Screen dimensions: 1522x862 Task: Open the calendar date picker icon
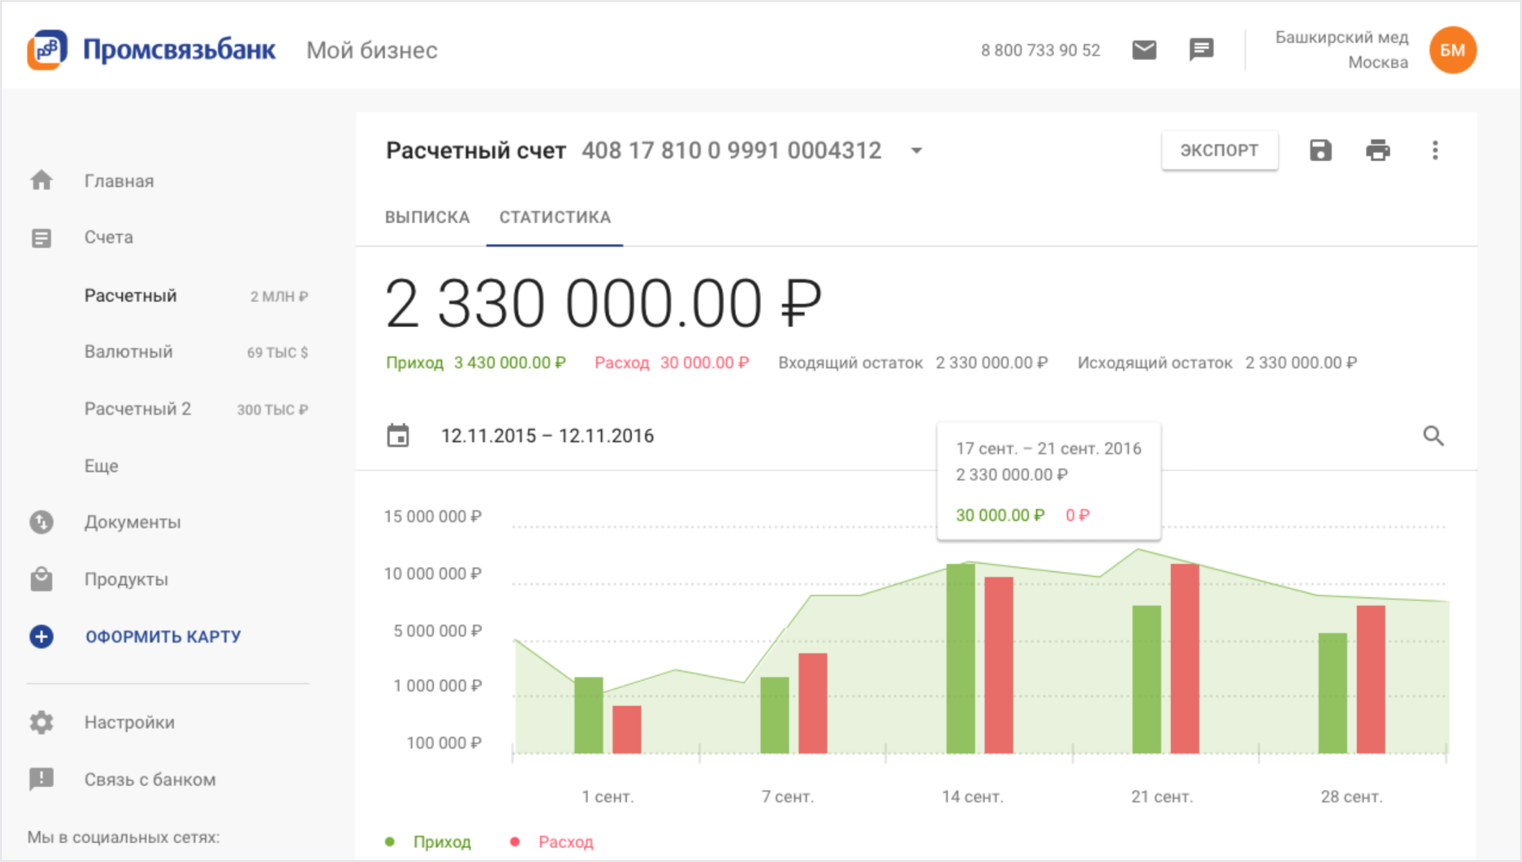click(x=398, y=435)
